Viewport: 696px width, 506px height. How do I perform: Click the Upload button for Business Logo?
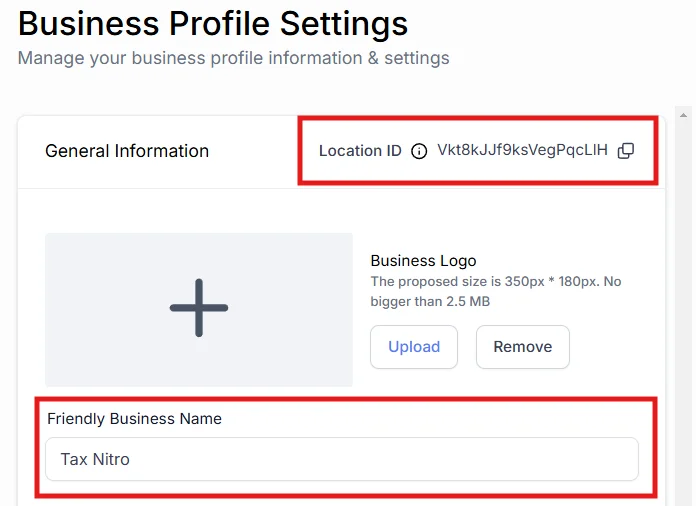(x=414, y=347)
